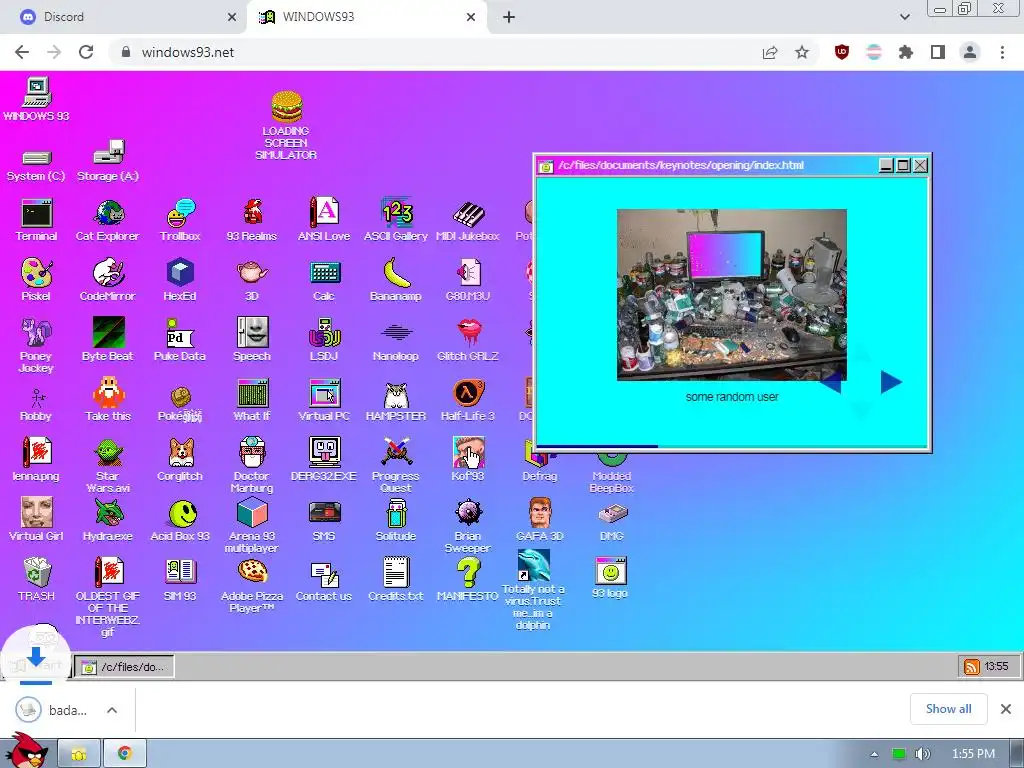Open a new browser tab
This screenshot has height=768, width=1024.
point(509,17)
